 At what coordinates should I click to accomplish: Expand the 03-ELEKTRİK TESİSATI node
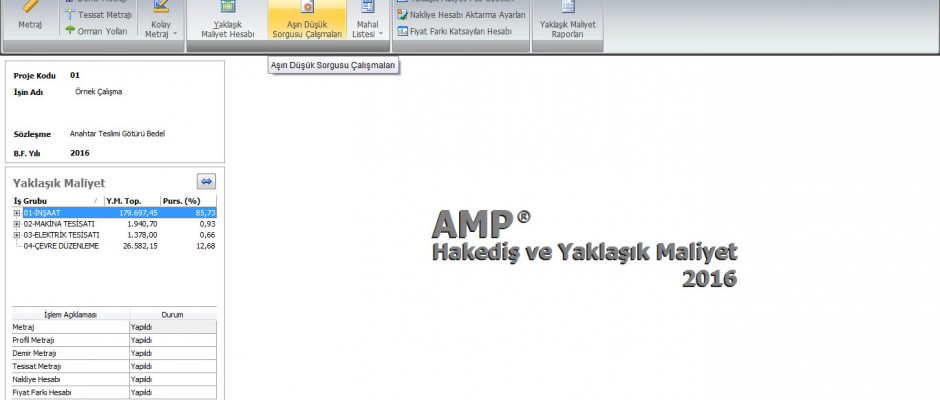[16, 235]
